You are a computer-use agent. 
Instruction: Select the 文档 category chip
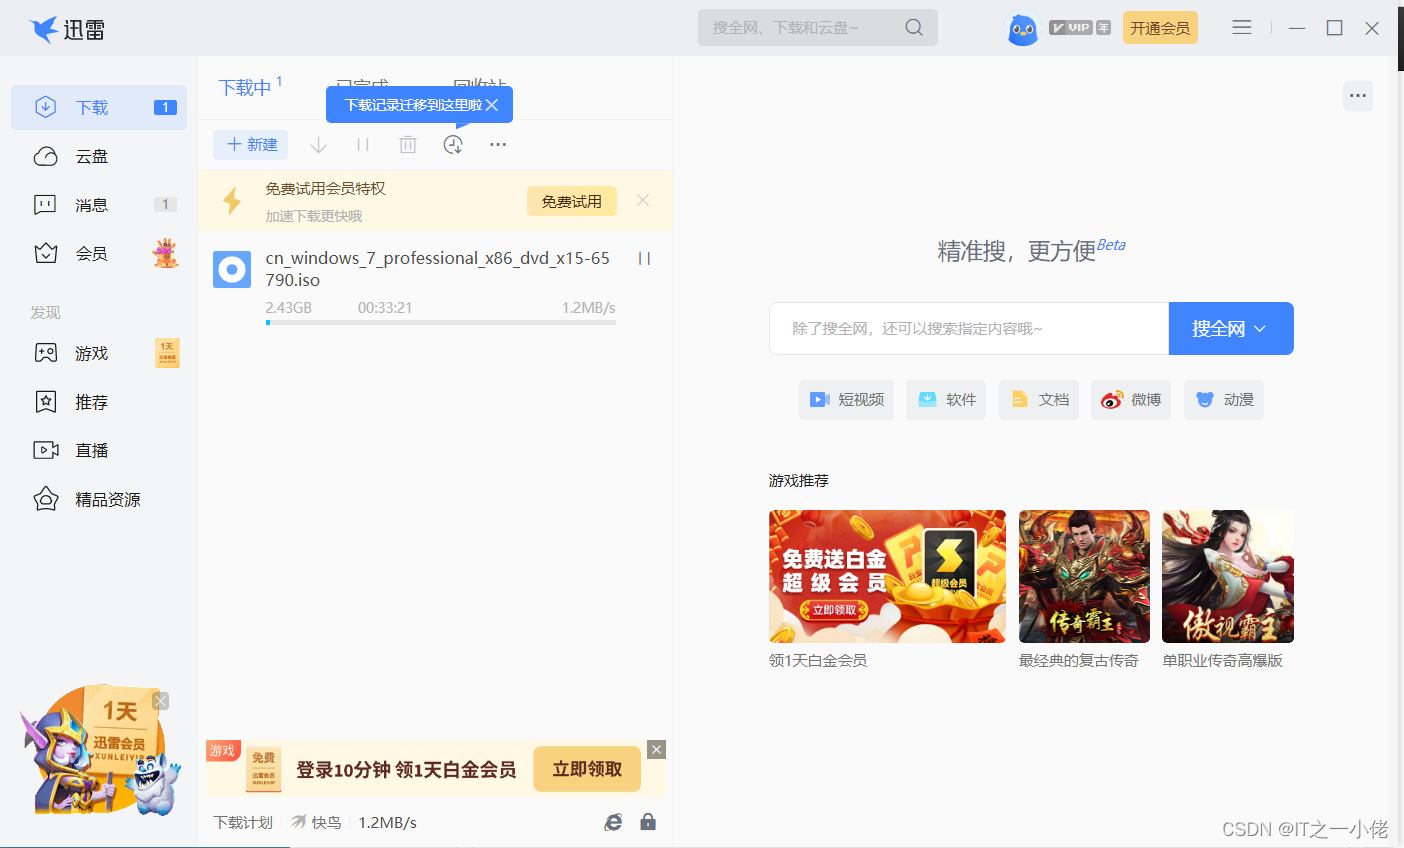1039,400
